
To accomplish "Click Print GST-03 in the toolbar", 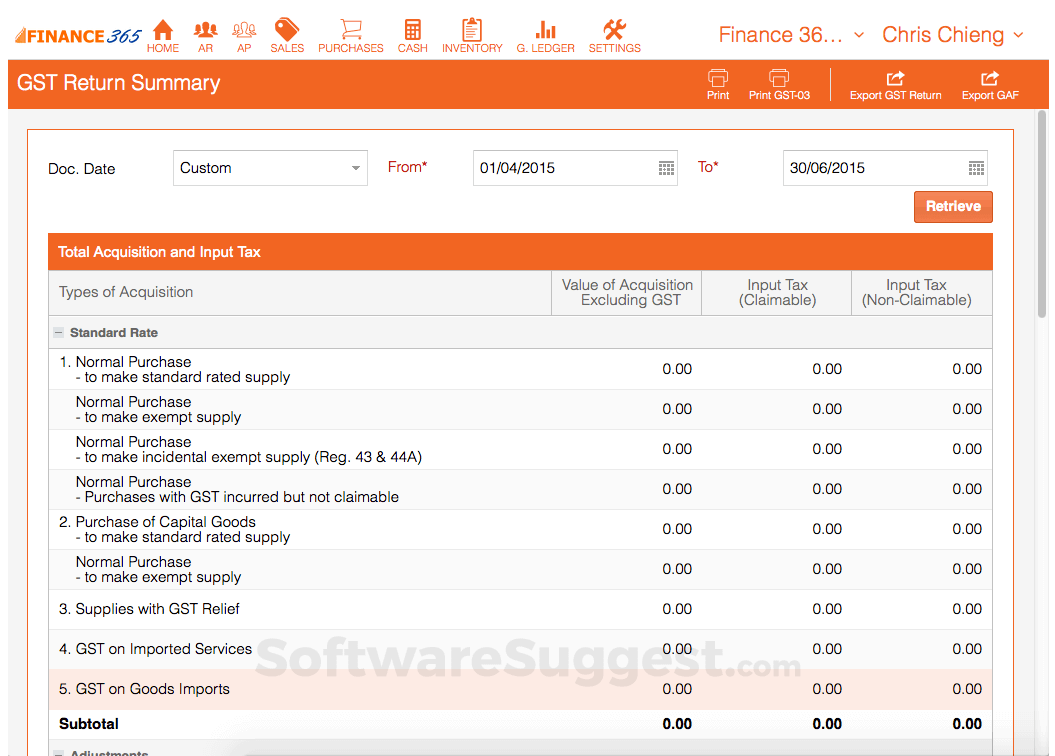I will (x=779, y=85).
